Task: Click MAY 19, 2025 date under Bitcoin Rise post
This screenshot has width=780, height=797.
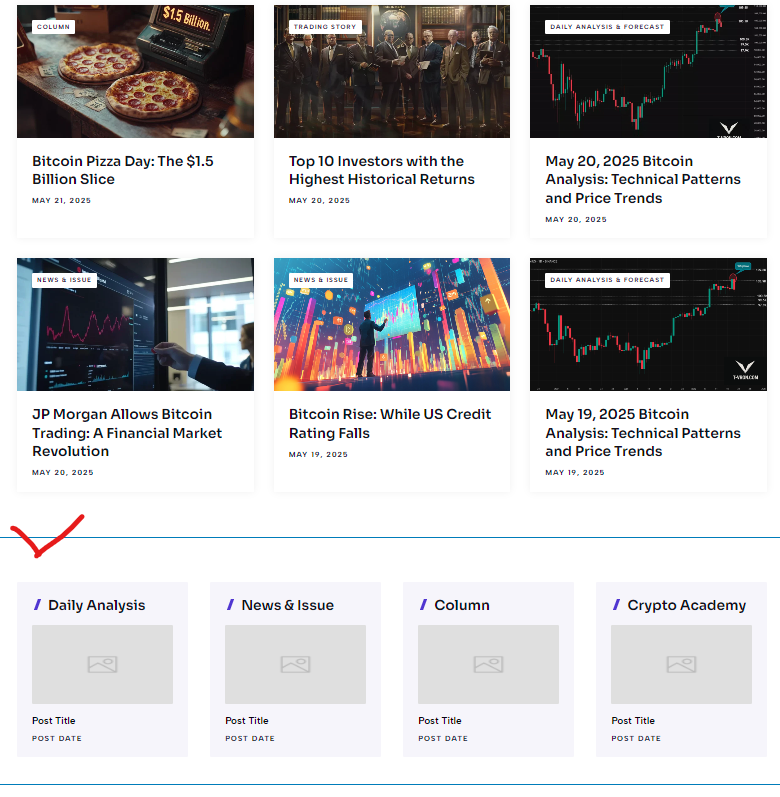Action: coord(319,454)
